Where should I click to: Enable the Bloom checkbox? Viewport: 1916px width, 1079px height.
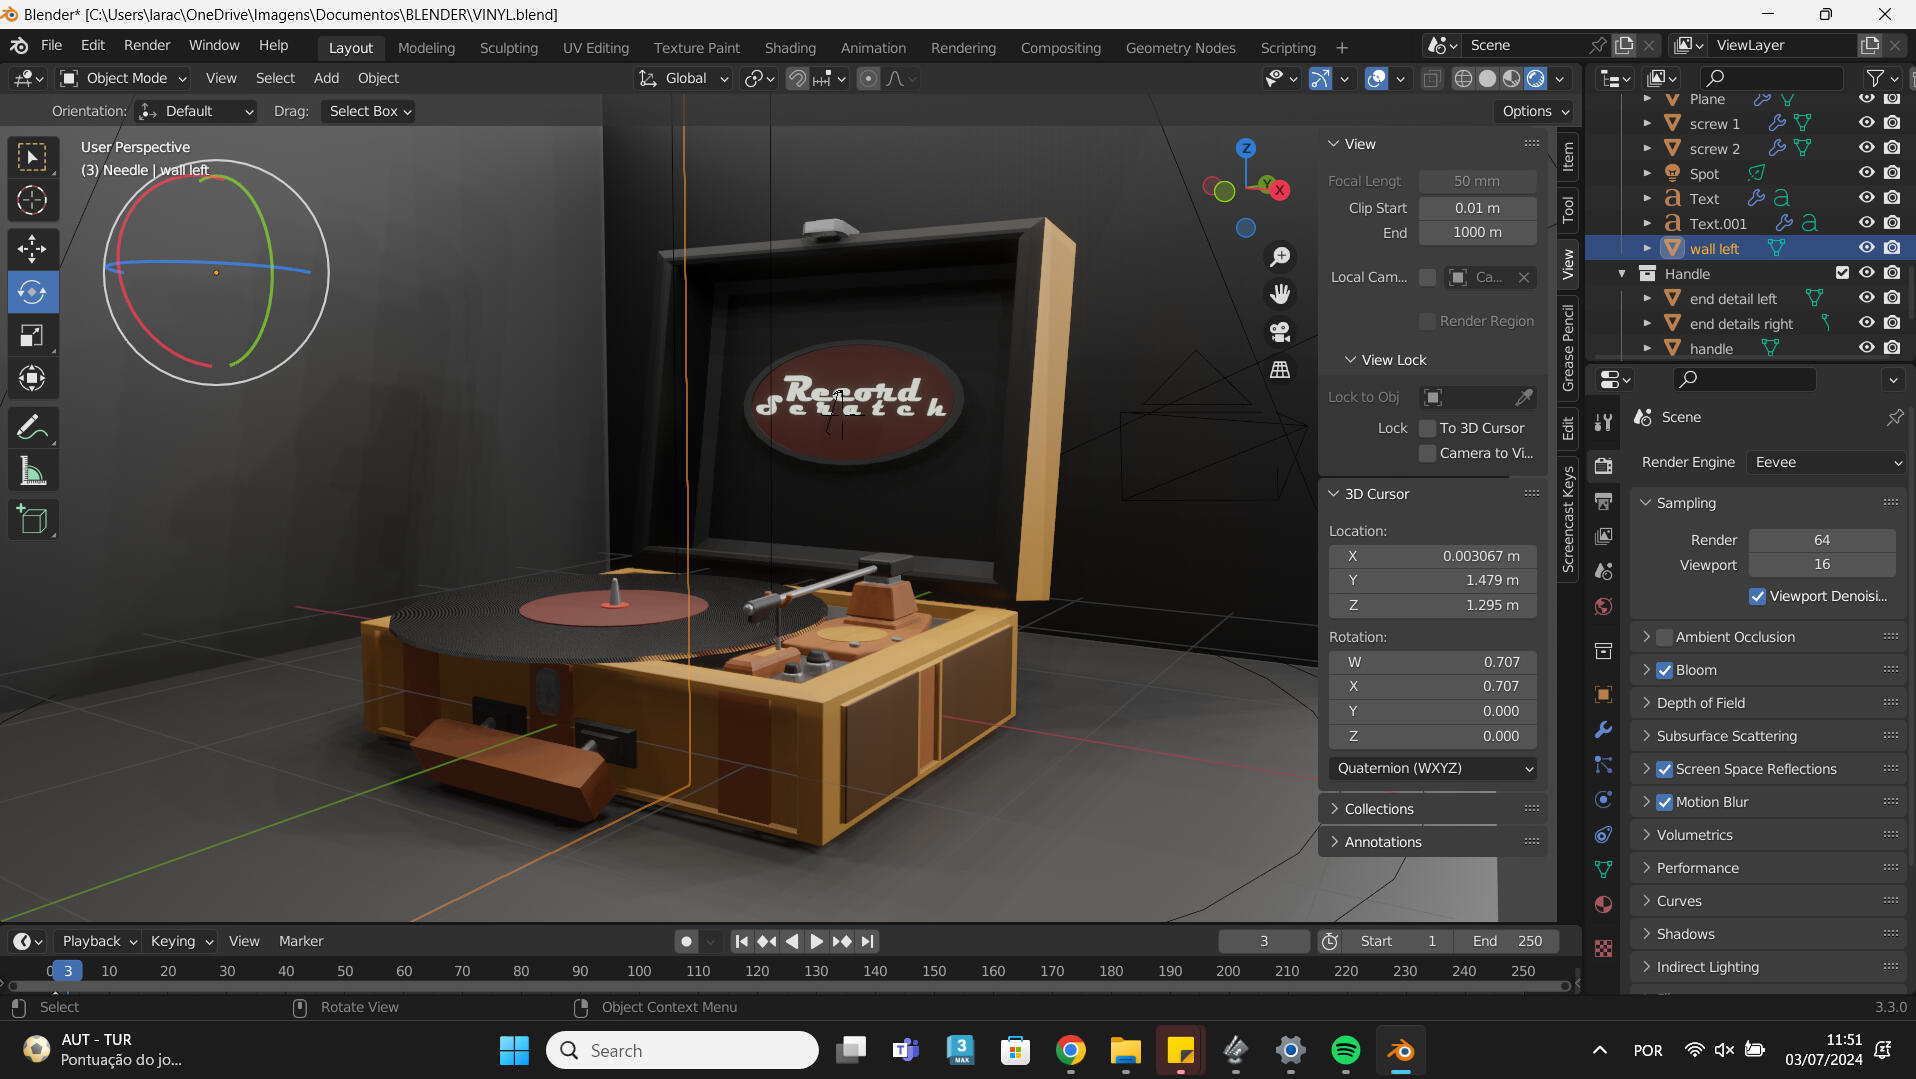pyautogui.click(x=1665, y=670)
